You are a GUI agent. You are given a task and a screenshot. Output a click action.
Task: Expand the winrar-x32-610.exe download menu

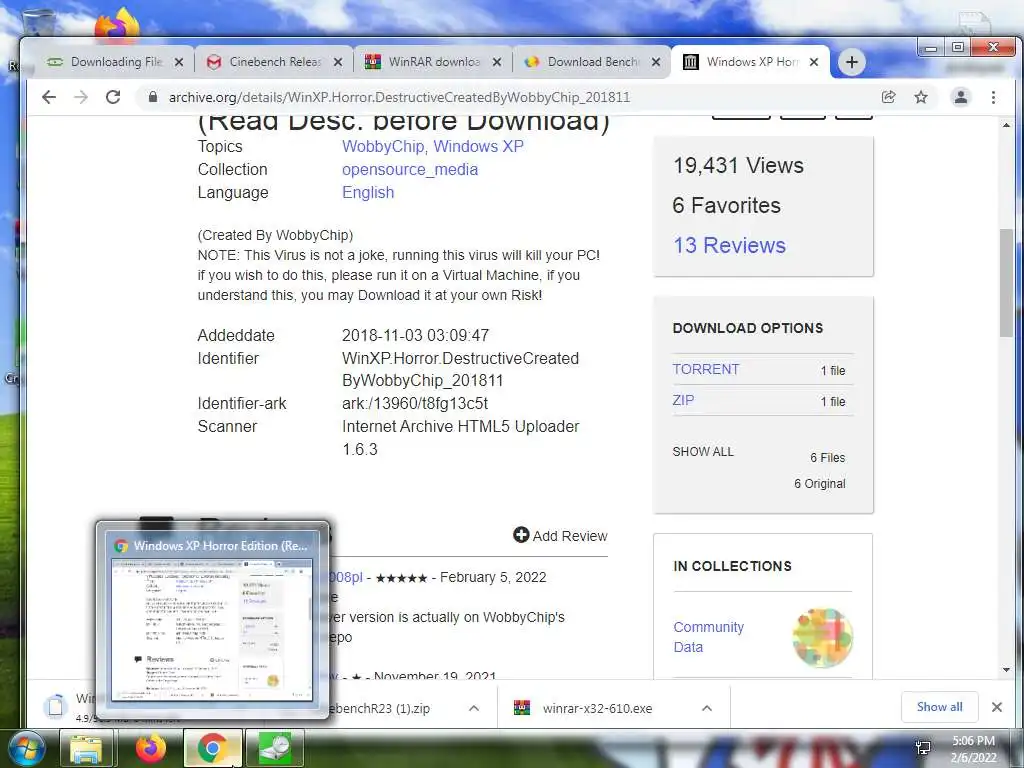[x=707, y=708]
